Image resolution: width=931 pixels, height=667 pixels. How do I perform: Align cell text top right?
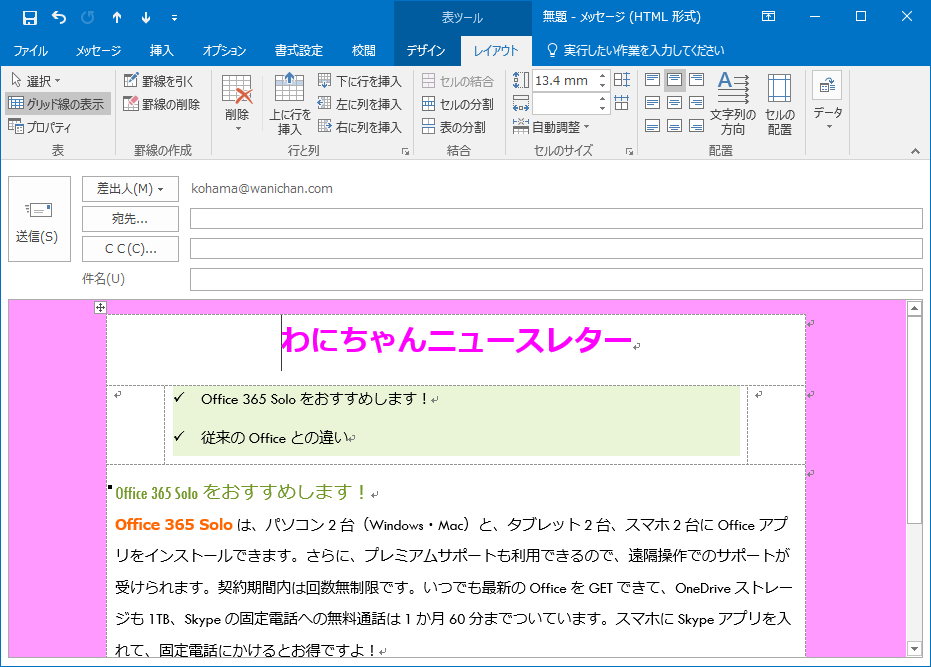pos(696,80)
